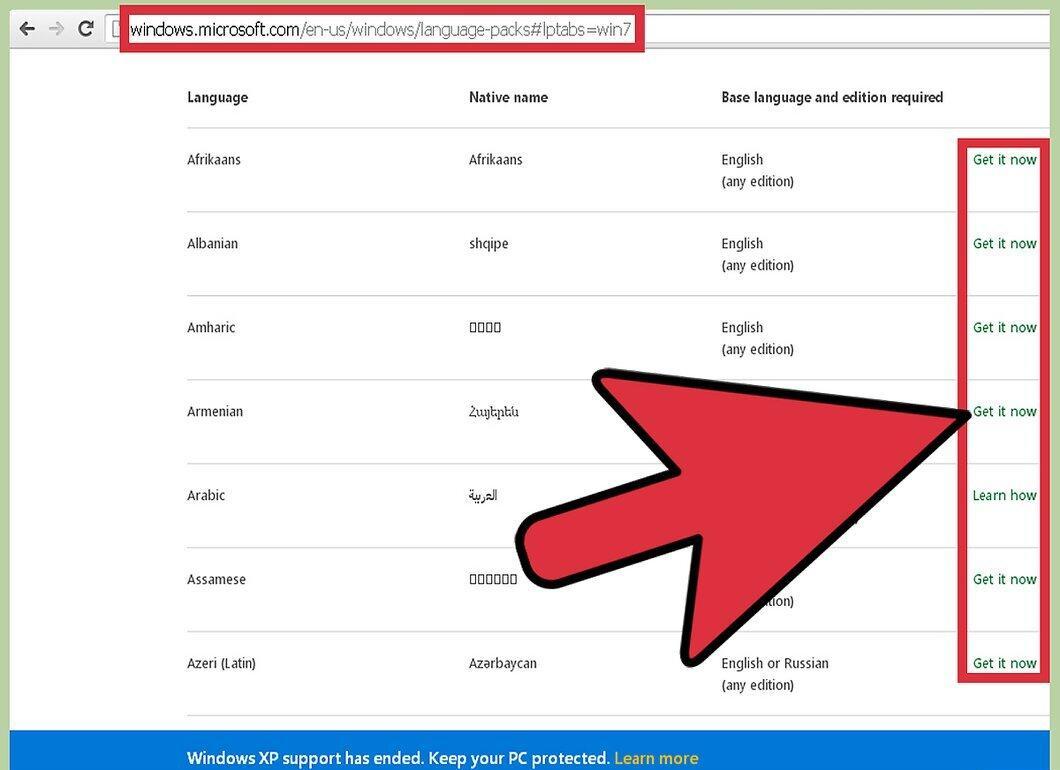Click the Native name column header
Viewport: 1060px width, 770px height.
coord(508,97)
